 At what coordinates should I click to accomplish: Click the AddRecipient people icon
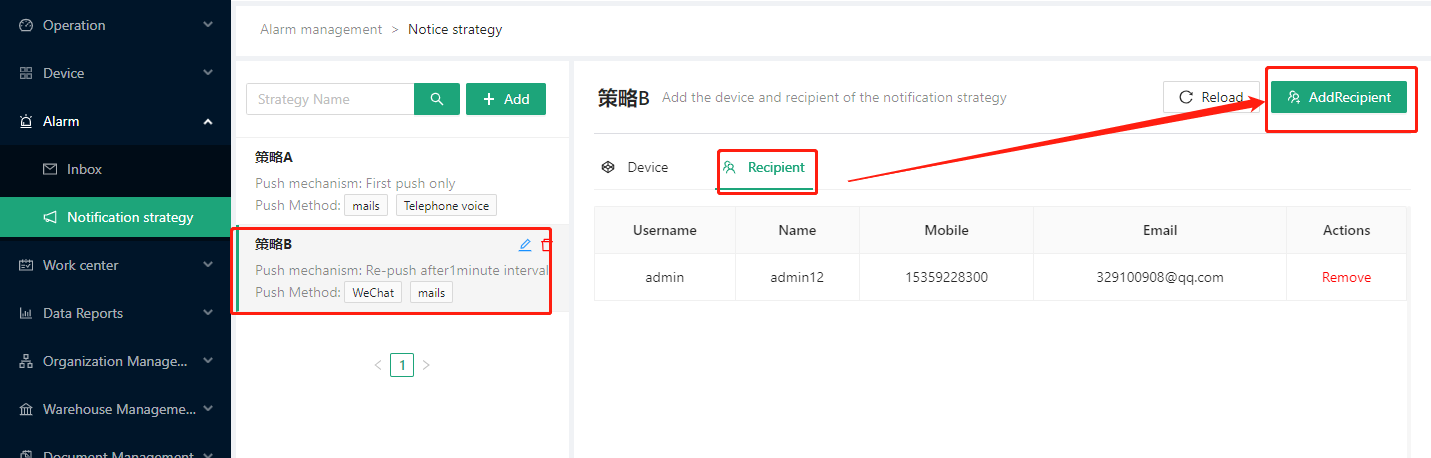click(x=1294, y=97)
